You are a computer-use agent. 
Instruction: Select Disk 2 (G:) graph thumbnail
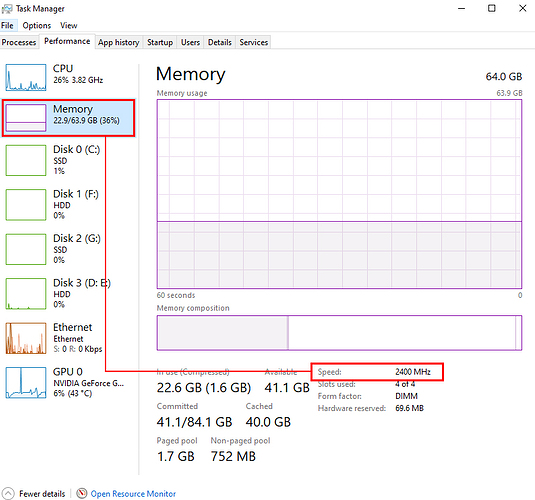pos(26,249)
